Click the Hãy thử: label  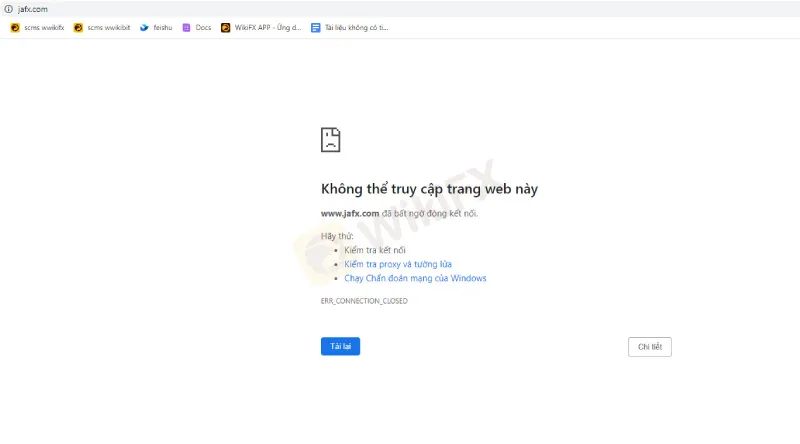coord(337,236)
